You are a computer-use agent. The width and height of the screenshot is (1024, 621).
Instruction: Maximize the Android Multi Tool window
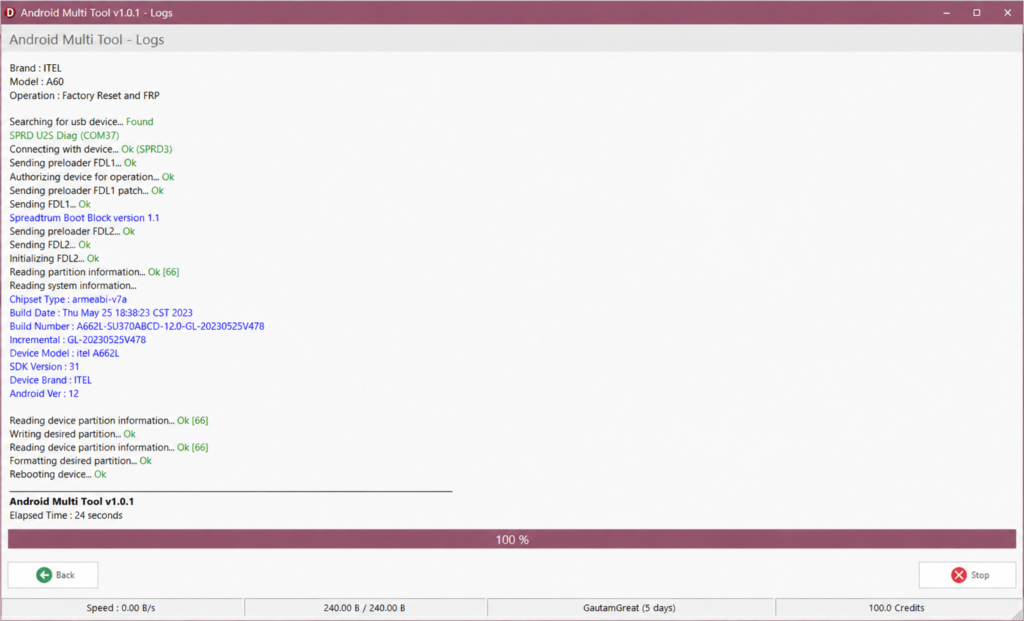[x=977, y=12]
